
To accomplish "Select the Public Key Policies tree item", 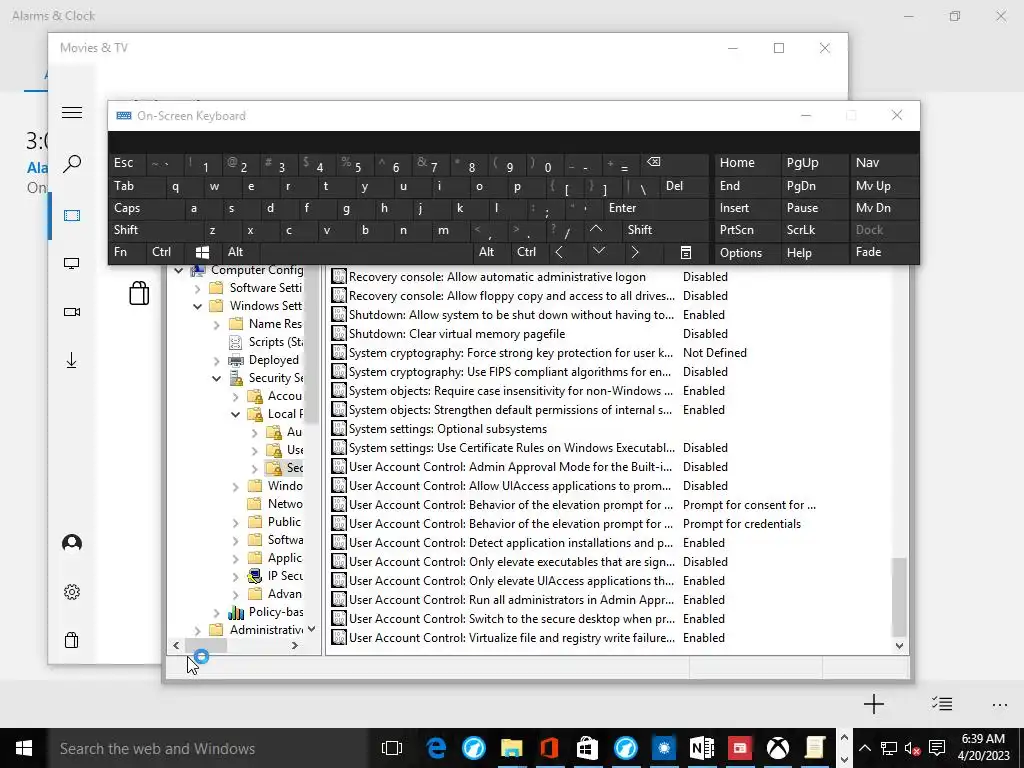I will click(276, 522).
